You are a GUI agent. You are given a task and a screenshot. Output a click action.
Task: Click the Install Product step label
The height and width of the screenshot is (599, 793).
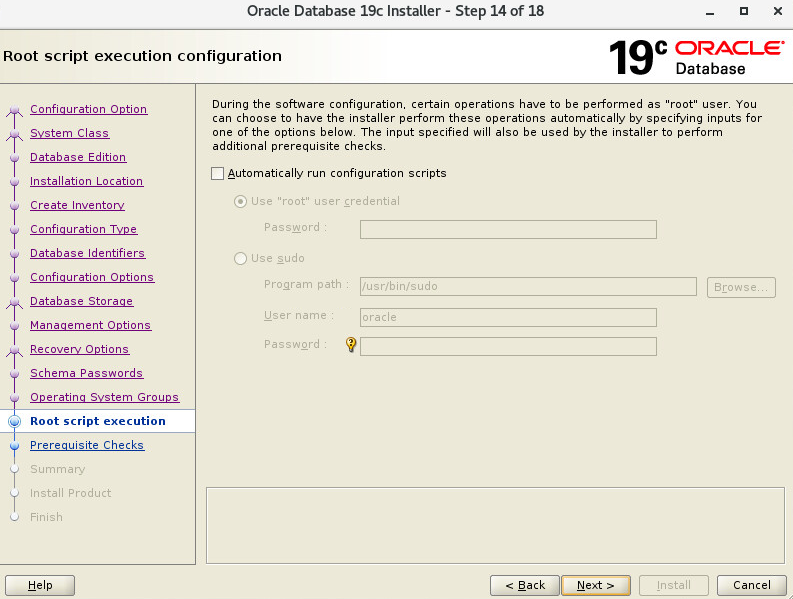click(70, 493)
